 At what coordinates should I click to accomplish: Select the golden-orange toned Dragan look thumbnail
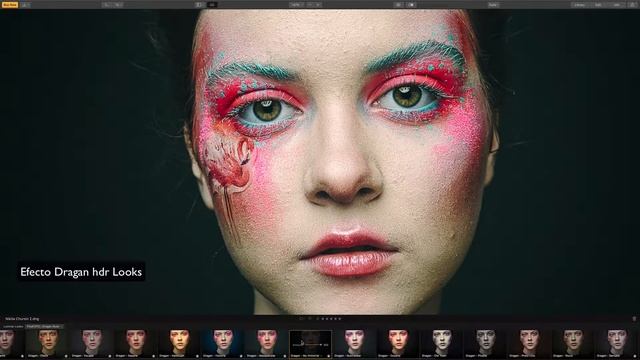179,343
